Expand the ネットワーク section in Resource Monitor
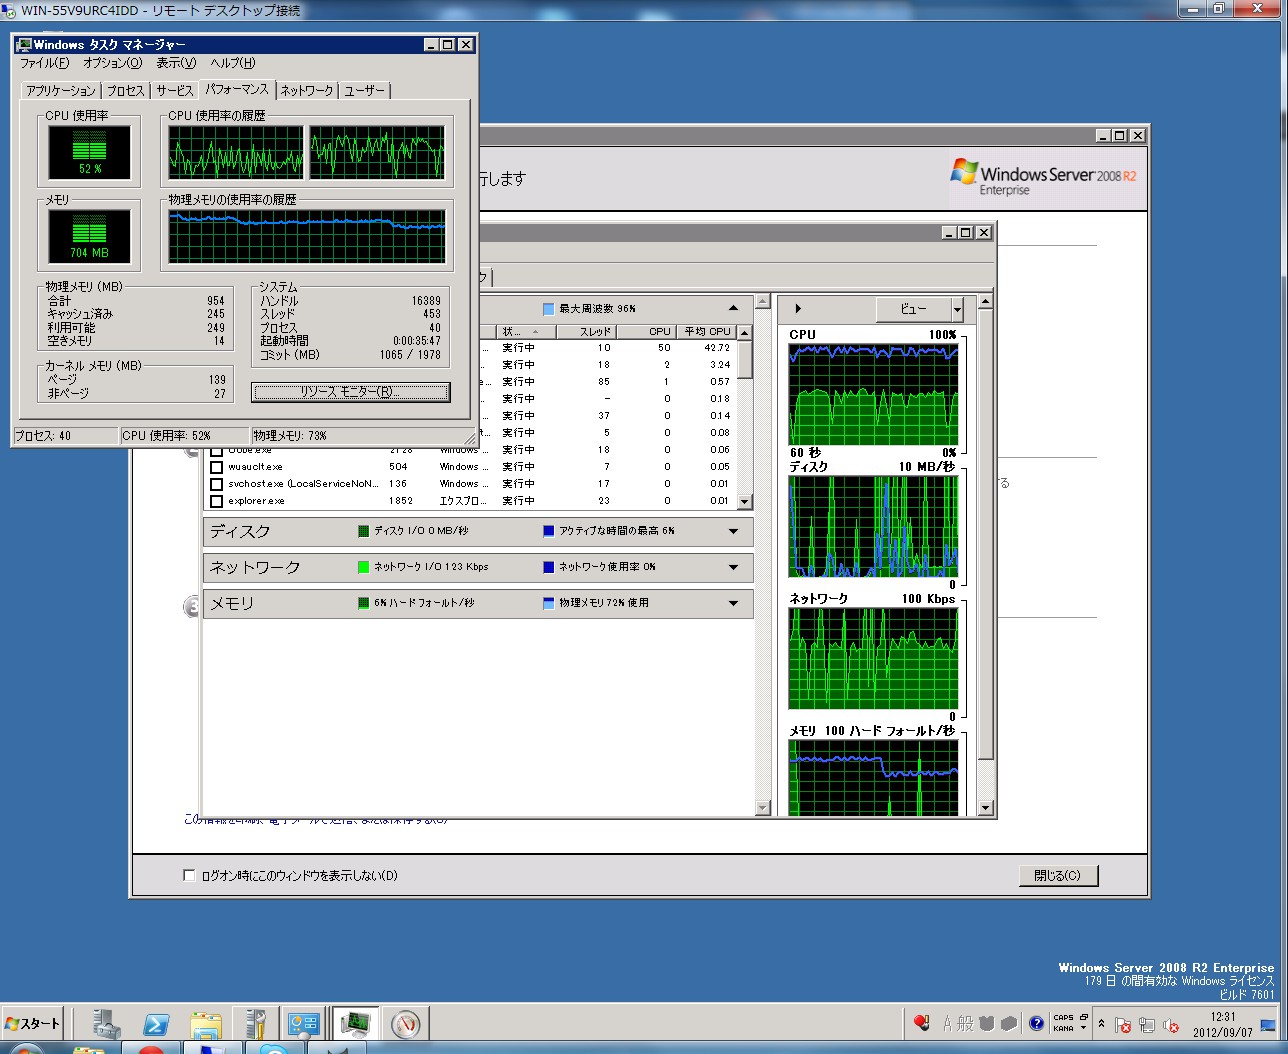This screenshot has height=1054, width=1288. (733, 568)
